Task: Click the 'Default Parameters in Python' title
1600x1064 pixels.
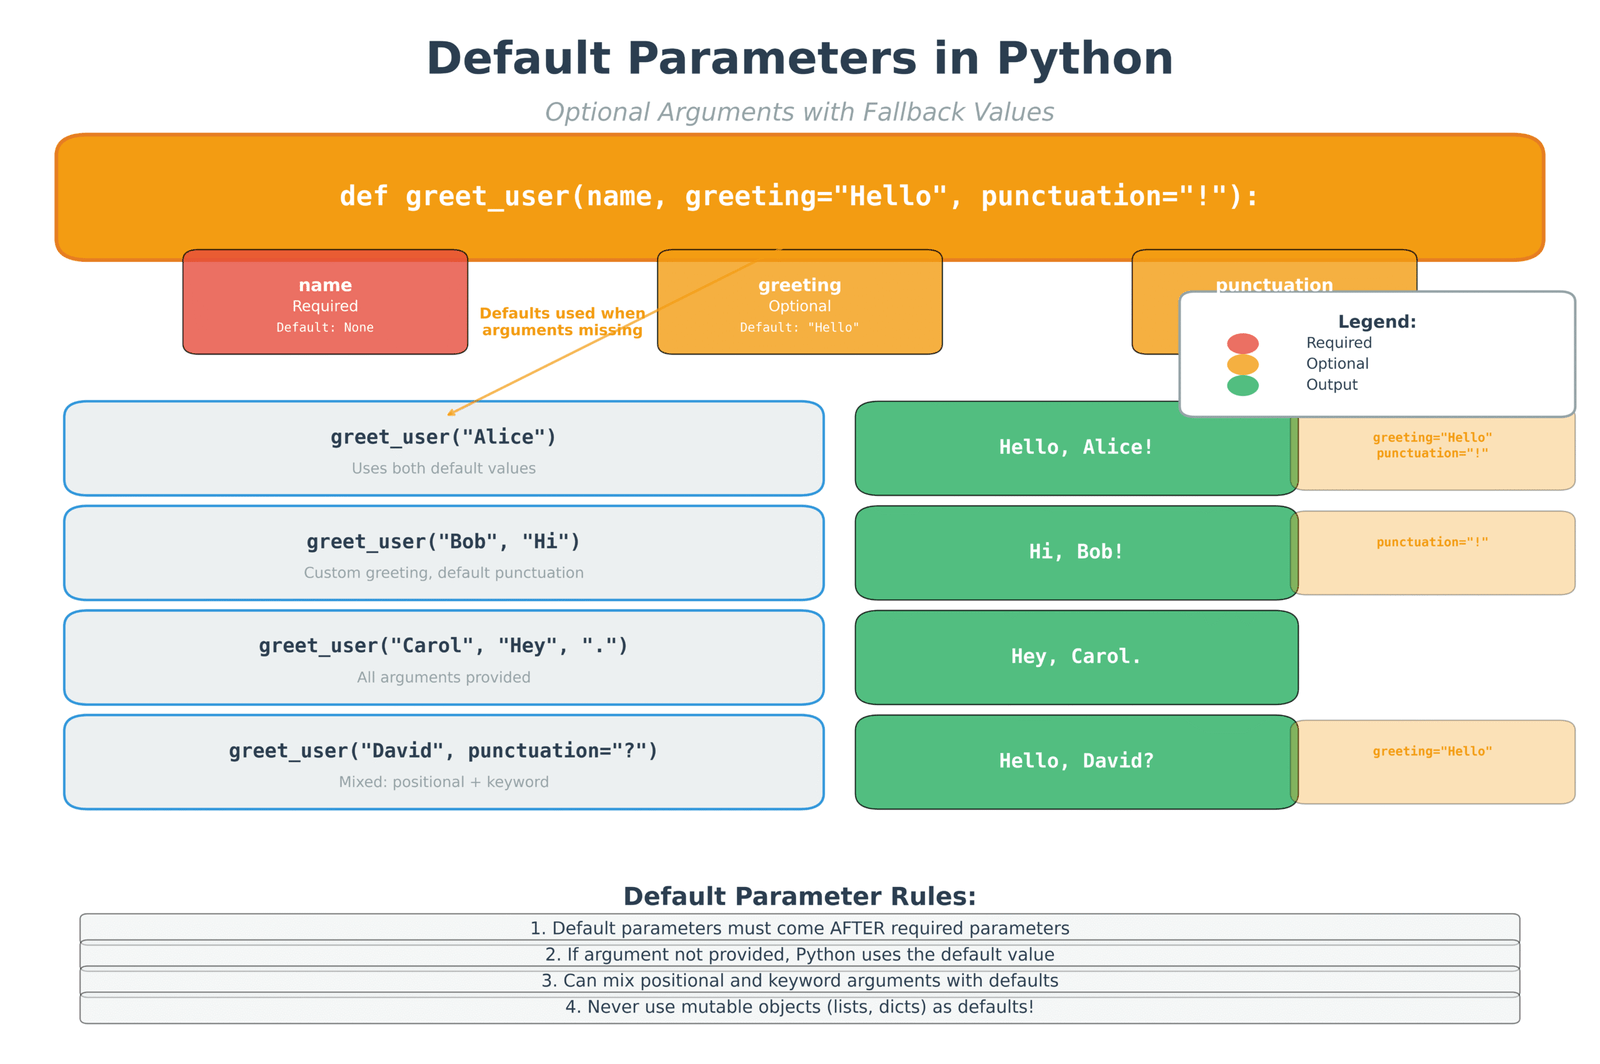Action: [799, 58]
